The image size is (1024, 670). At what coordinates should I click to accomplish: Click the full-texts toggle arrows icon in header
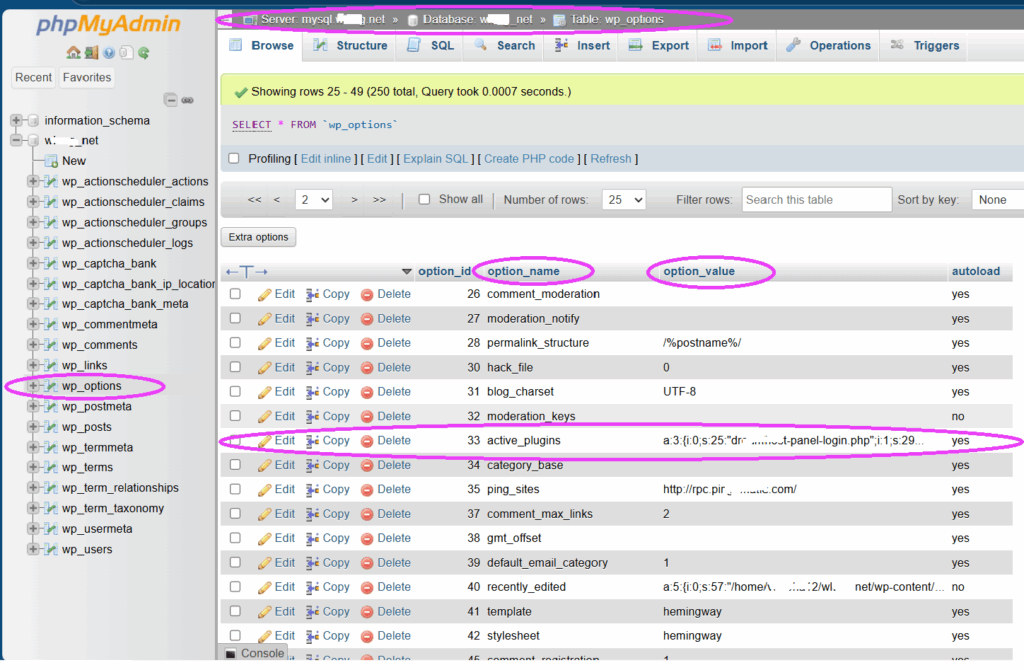pyautogui.click(x=247, y=272)
